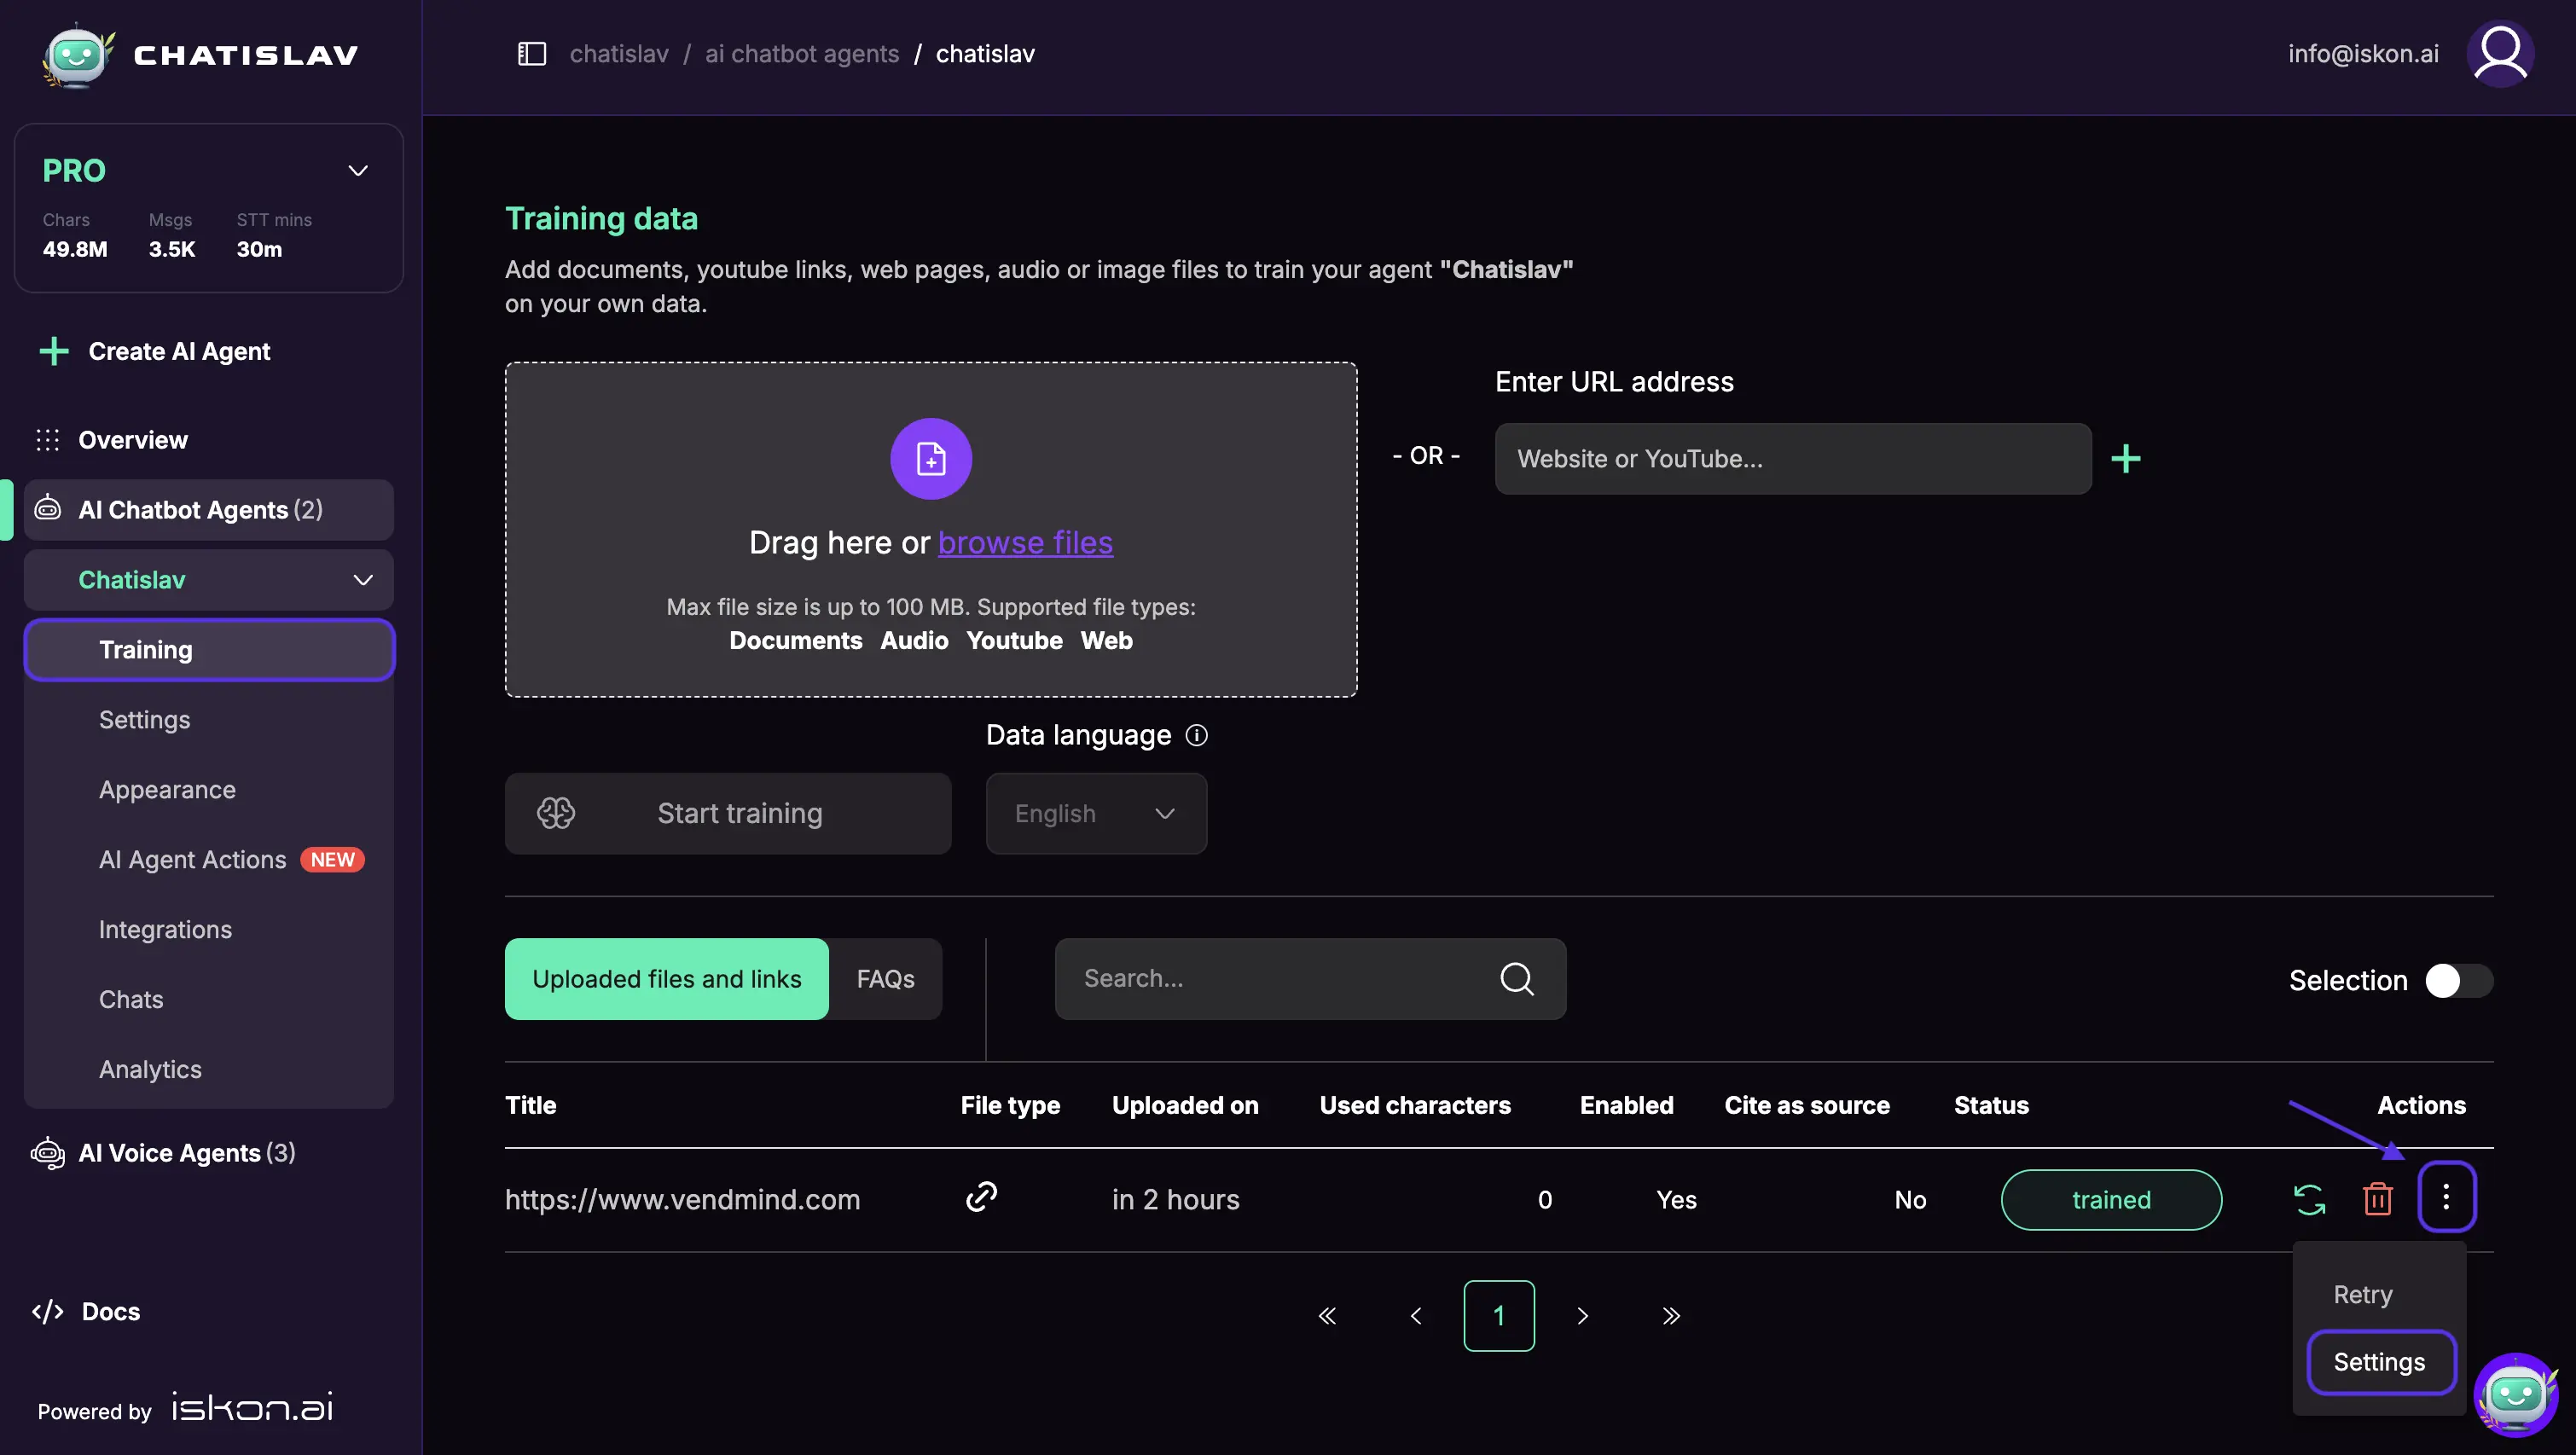Select Retry in the actions menu
This screenshot has height=1455, width=2576.
(x=2362, y=1295)
